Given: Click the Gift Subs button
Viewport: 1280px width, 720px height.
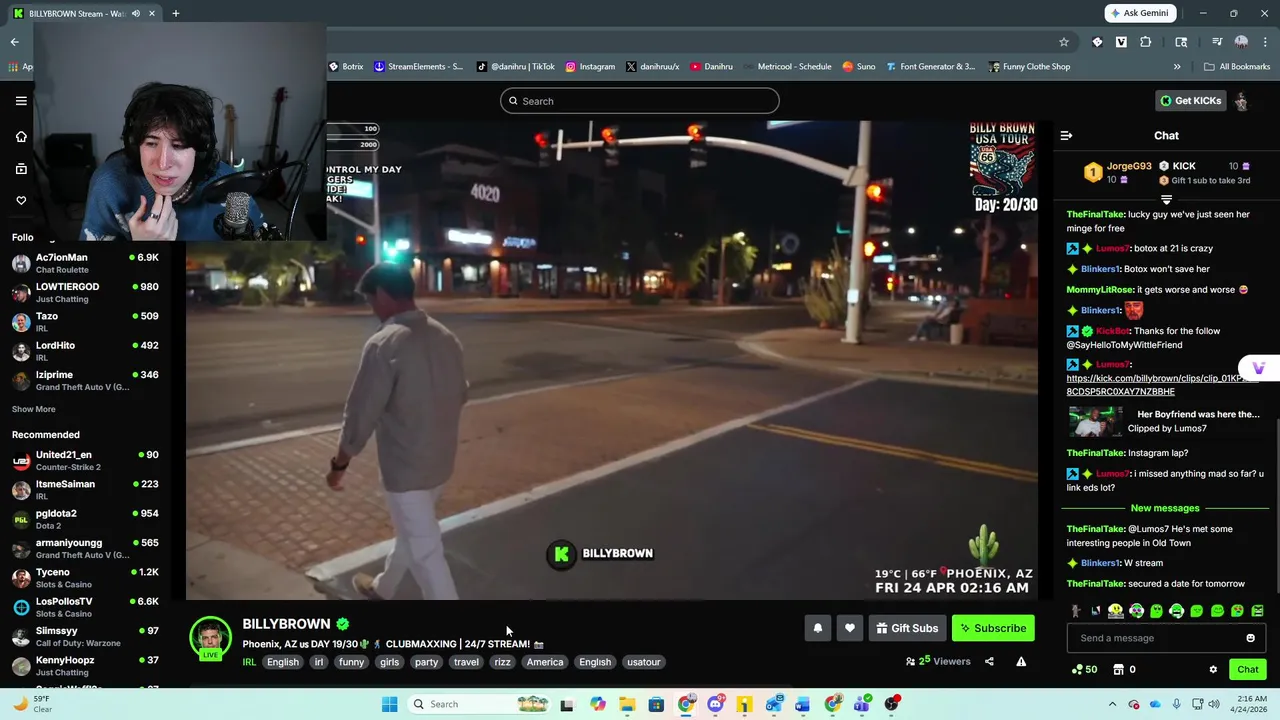Looking at the screenshot, I should [907, 628].
